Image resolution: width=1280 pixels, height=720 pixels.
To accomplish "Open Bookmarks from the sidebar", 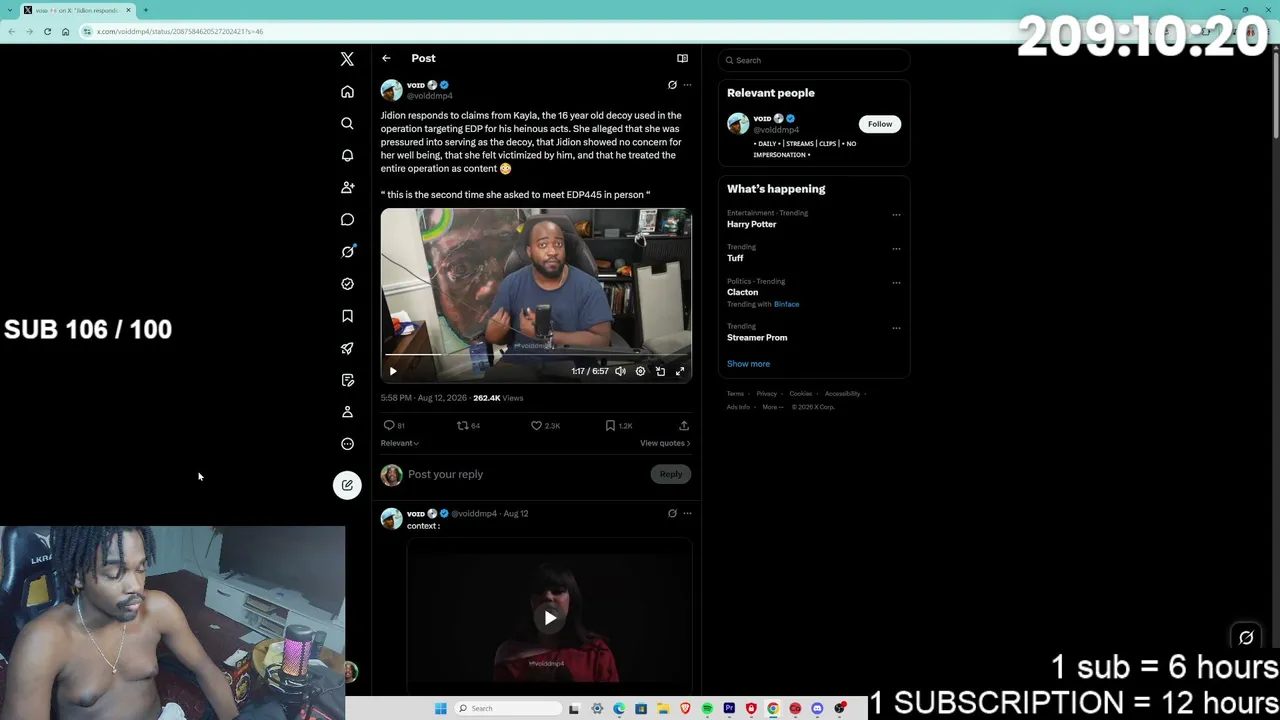I will [347, 316].
